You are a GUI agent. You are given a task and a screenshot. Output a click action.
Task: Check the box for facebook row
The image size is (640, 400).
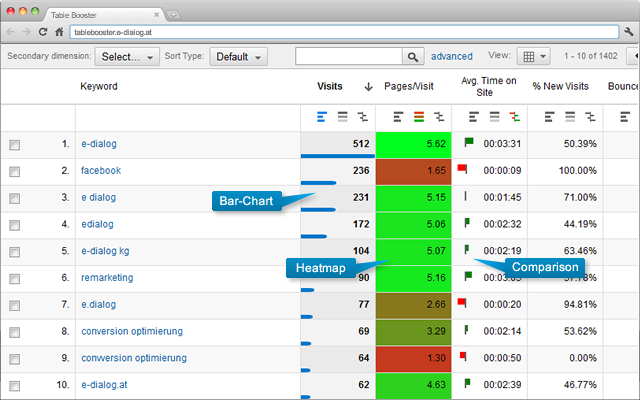click(15, 172)
